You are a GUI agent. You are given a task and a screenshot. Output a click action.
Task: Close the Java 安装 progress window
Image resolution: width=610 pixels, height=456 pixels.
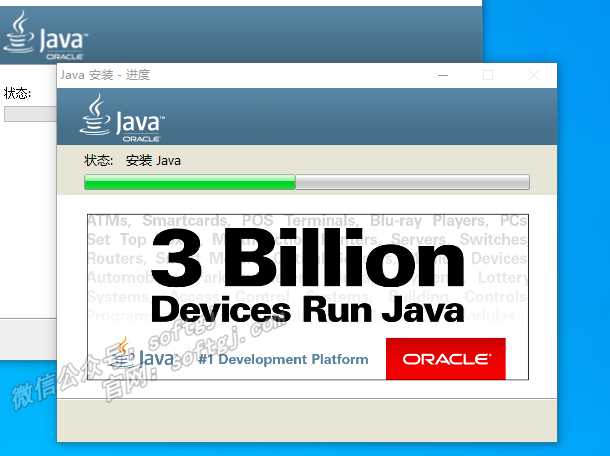point(534,75)
